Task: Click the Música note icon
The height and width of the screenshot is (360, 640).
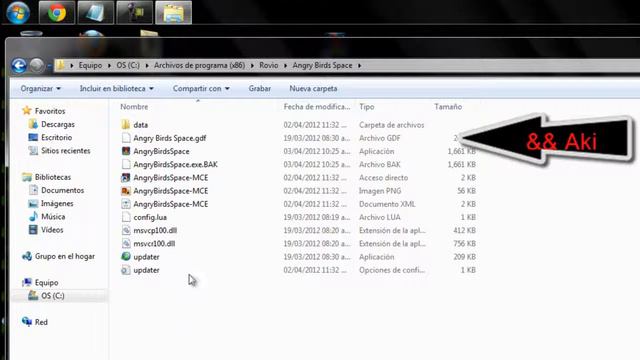Action: (x=33, y=216)
